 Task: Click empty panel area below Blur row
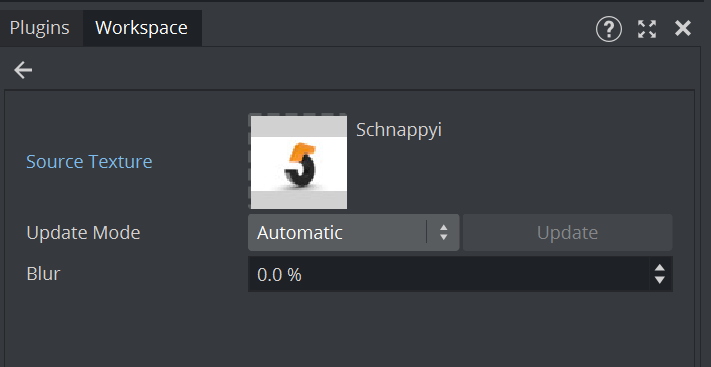[349, 330]
